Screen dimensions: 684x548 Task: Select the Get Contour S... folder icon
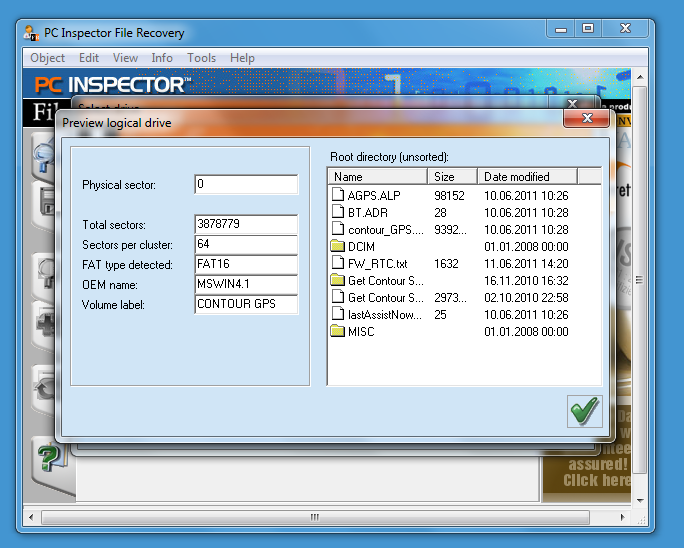[337, 280]
